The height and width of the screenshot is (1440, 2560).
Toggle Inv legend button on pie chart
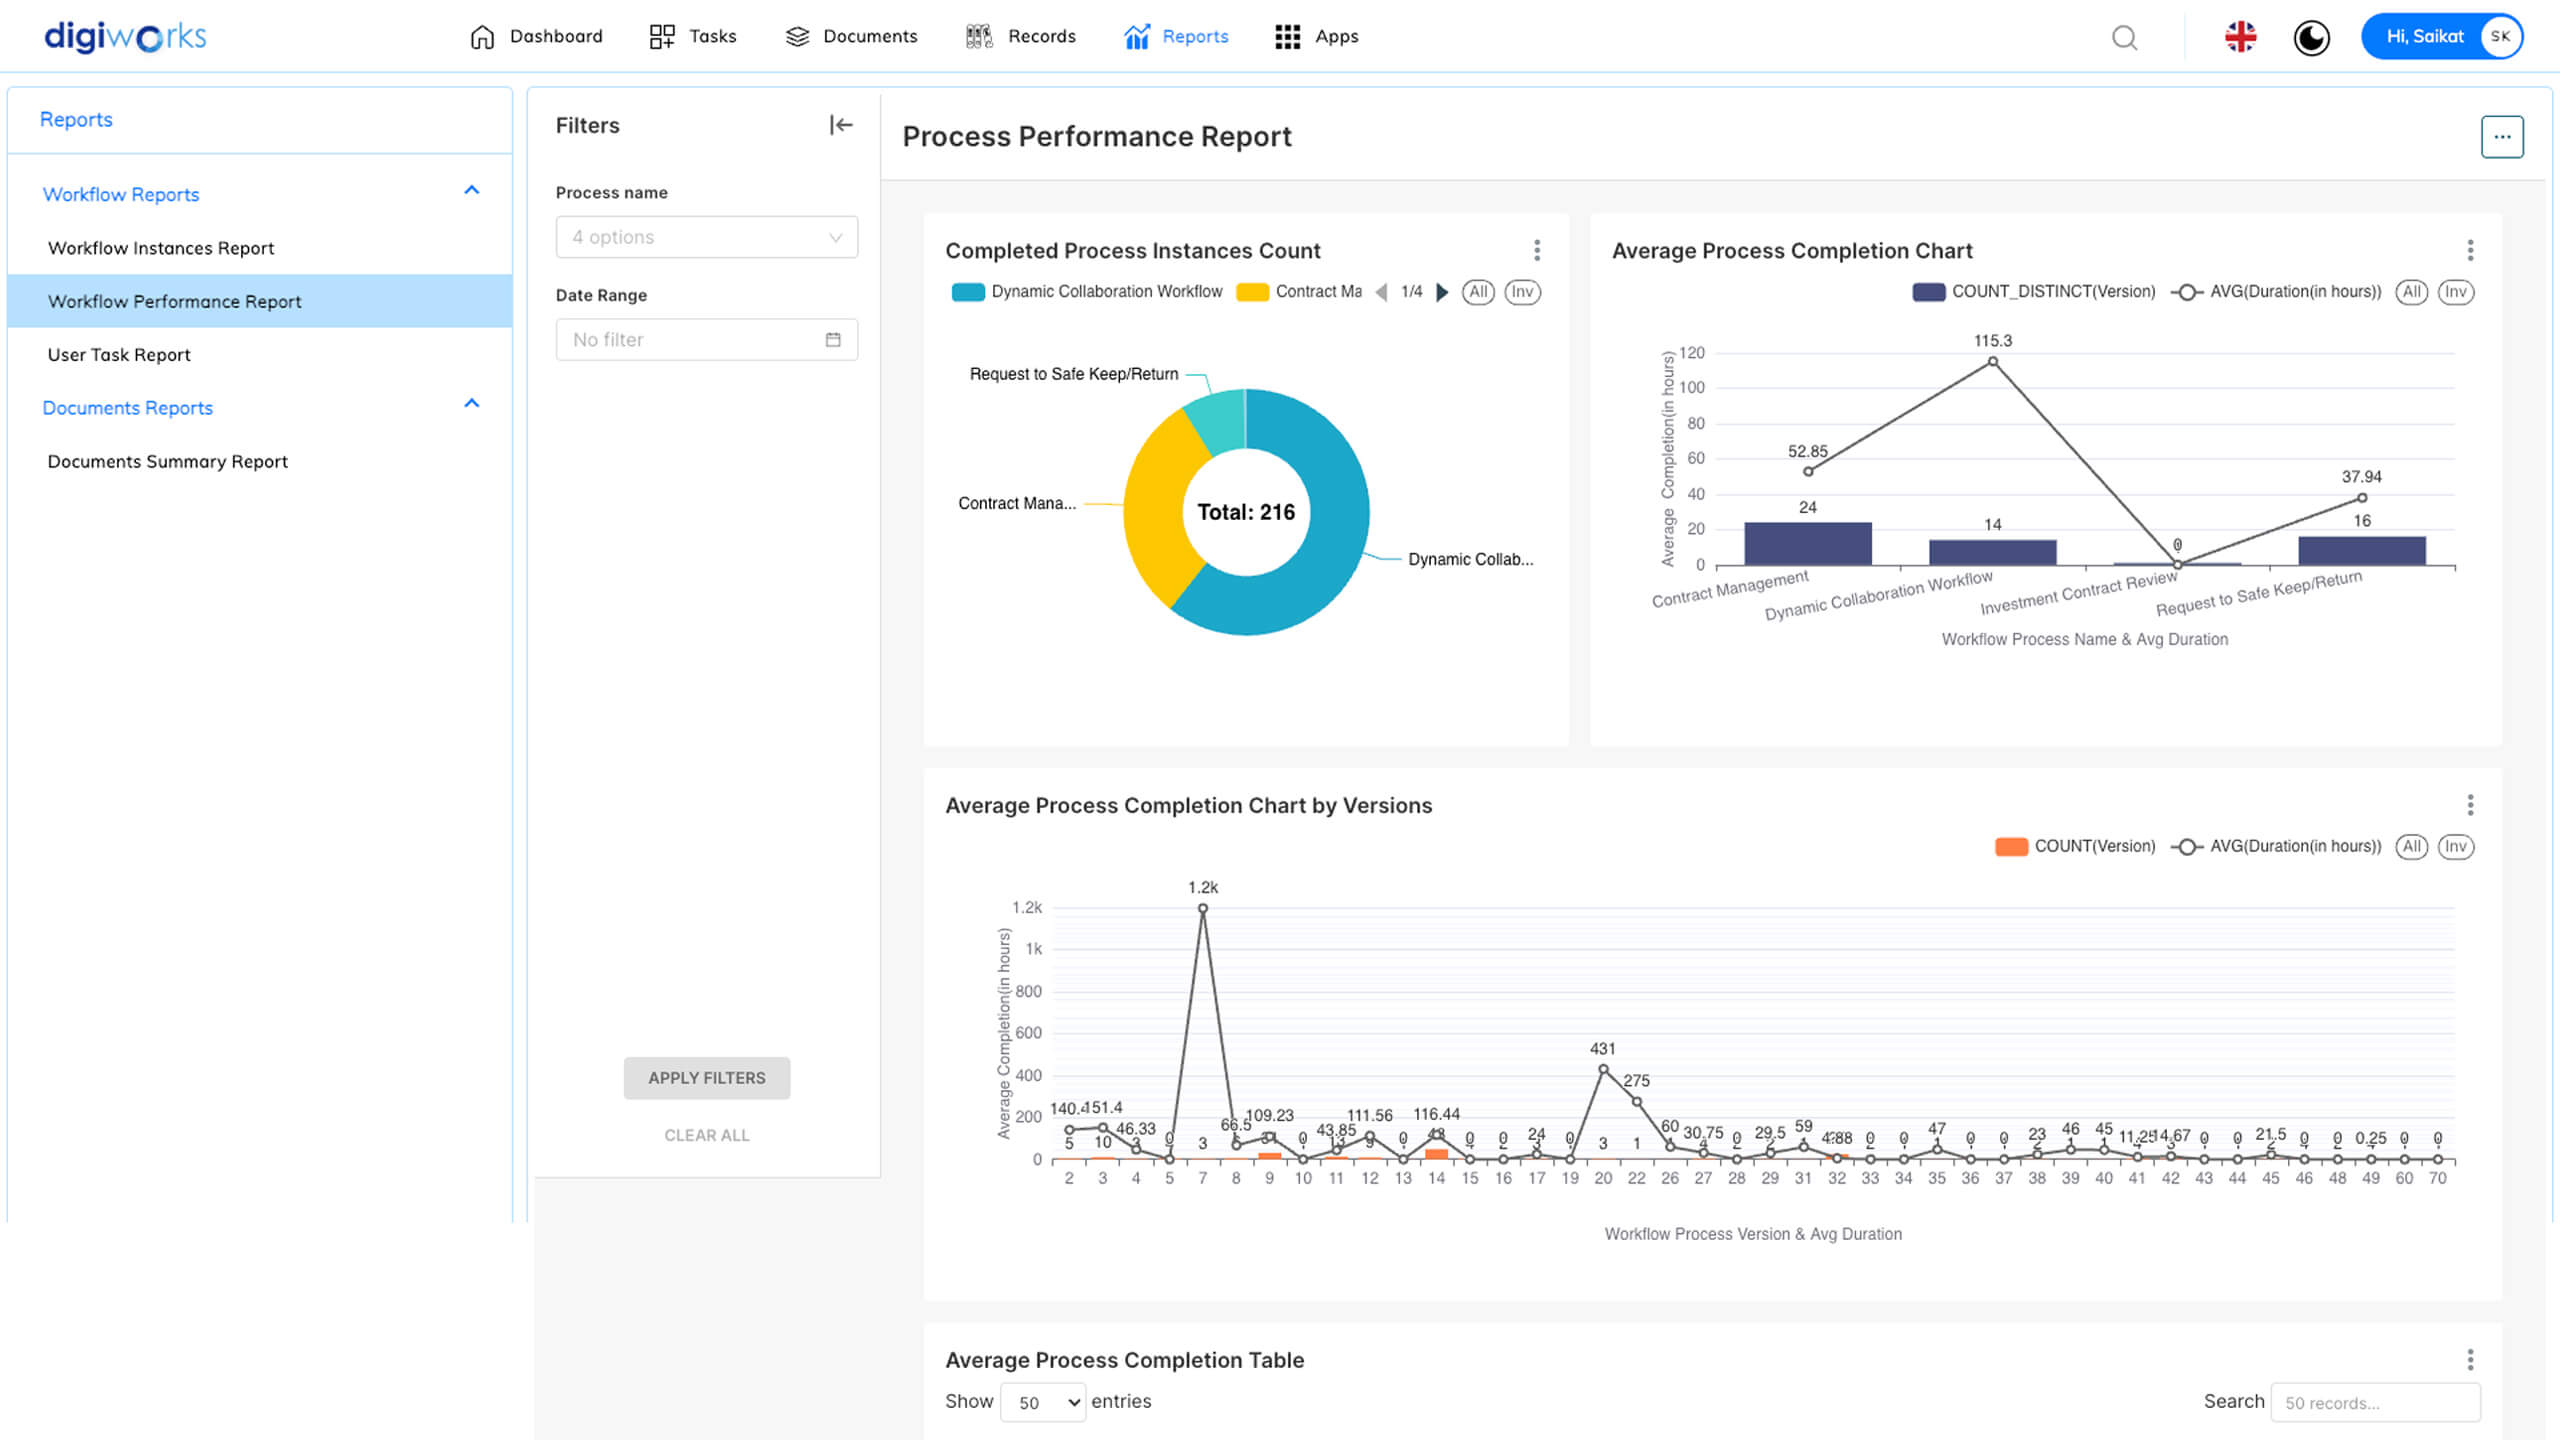(1522, 292)
